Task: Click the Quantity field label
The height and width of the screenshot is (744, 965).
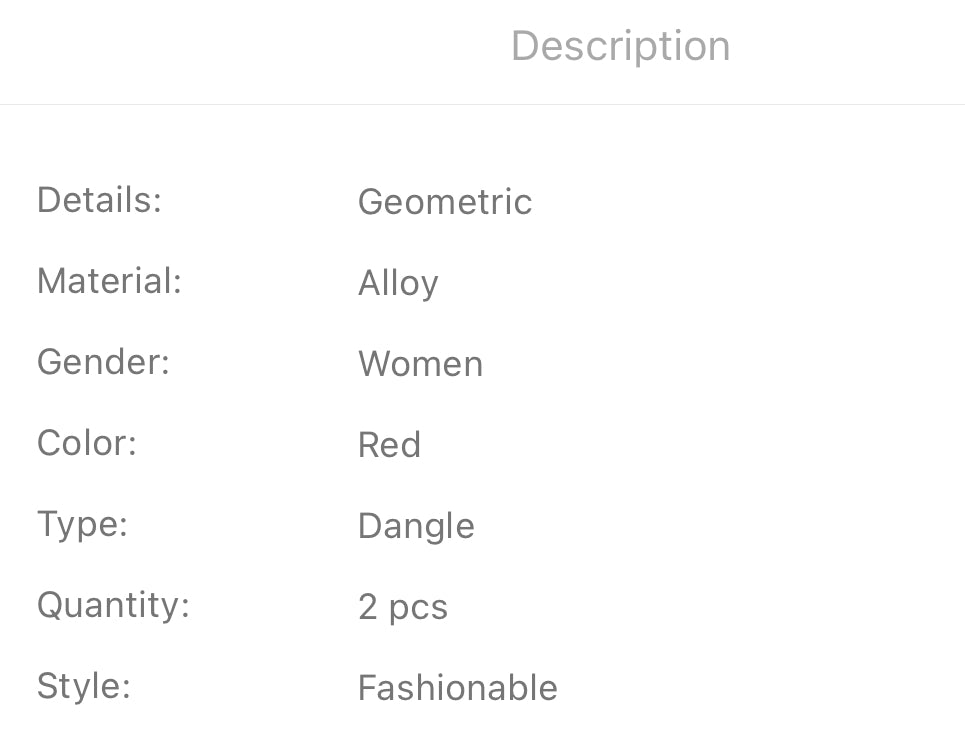Action: click(x=113, y=605)
